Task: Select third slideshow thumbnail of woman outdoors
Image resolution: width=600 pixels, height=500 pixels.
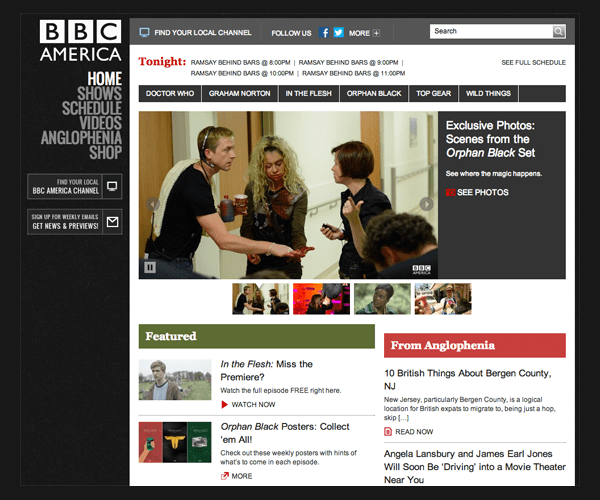Action: (x=382, y=299)
